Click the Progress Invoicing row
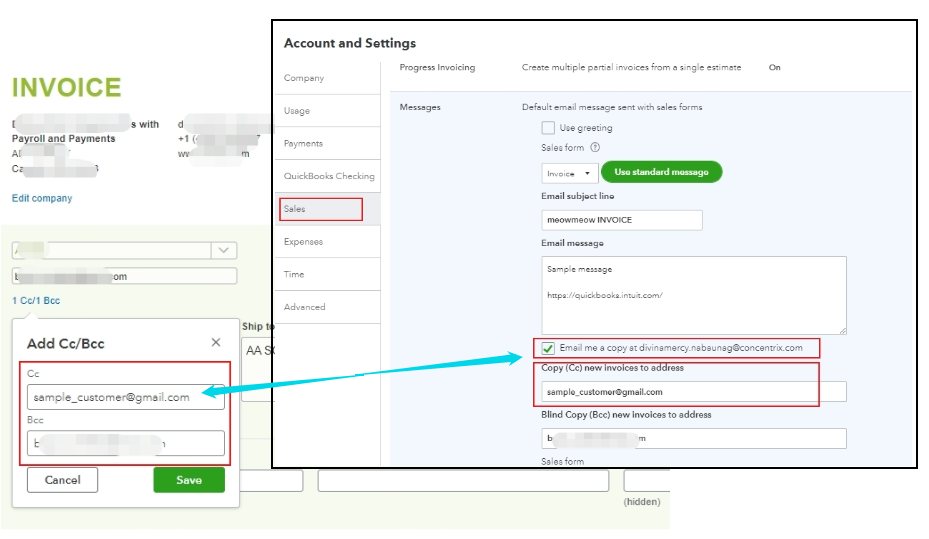This screenshot has width=929, height=539. [x=650, y=68]
